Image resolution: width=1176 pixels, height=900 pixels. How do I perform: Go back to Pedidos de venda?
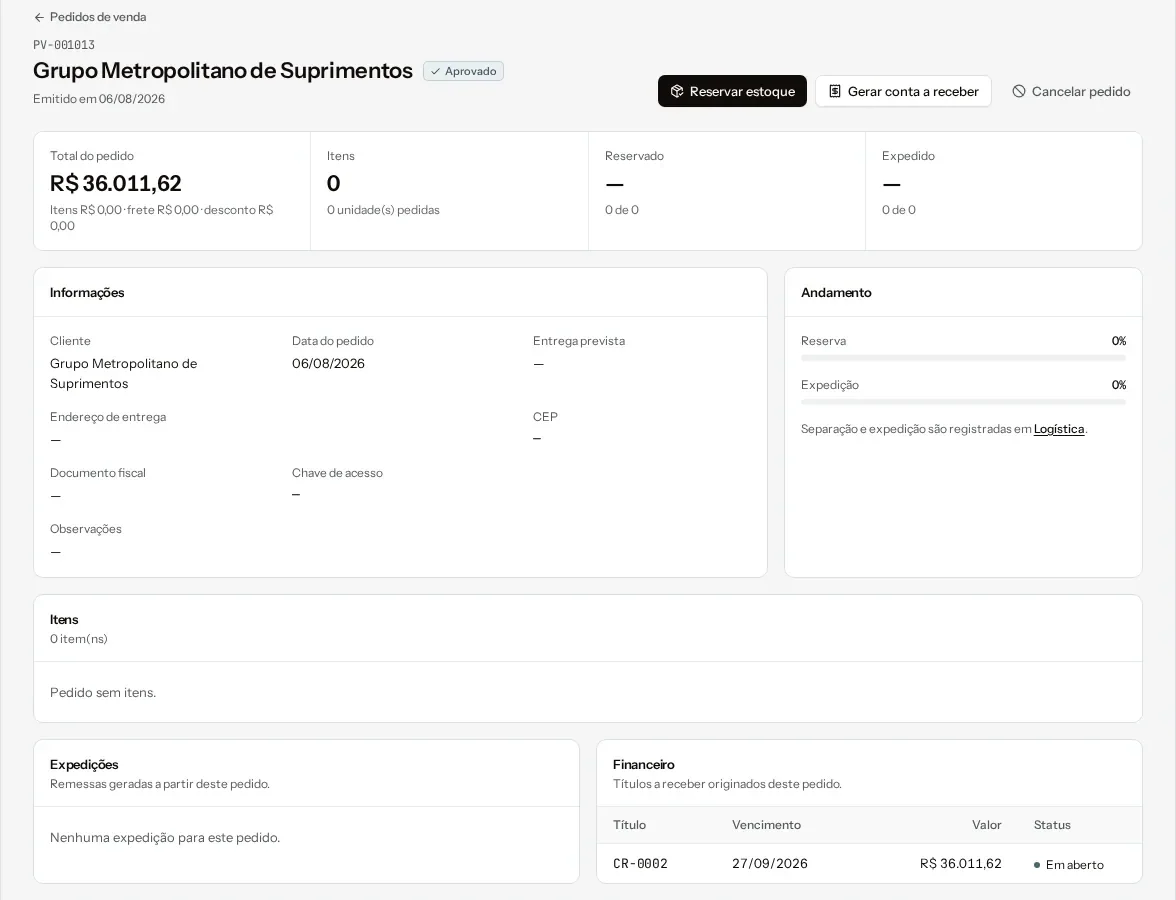click(90, 17)
